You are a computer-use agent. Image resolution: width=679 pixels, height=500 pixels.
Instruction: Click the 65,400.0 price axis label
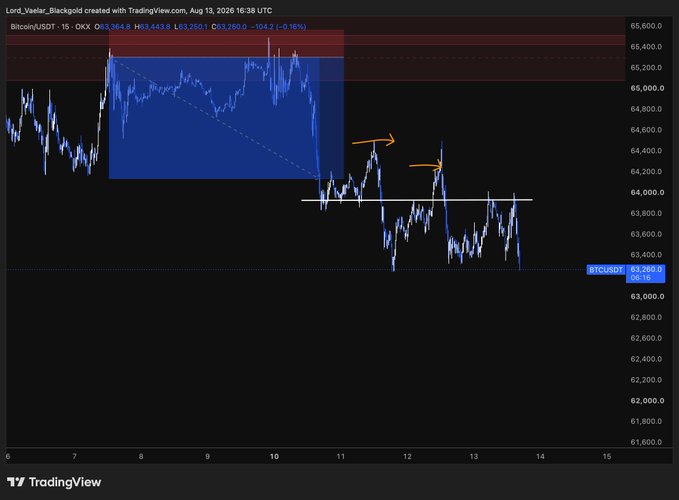point(646,47)
